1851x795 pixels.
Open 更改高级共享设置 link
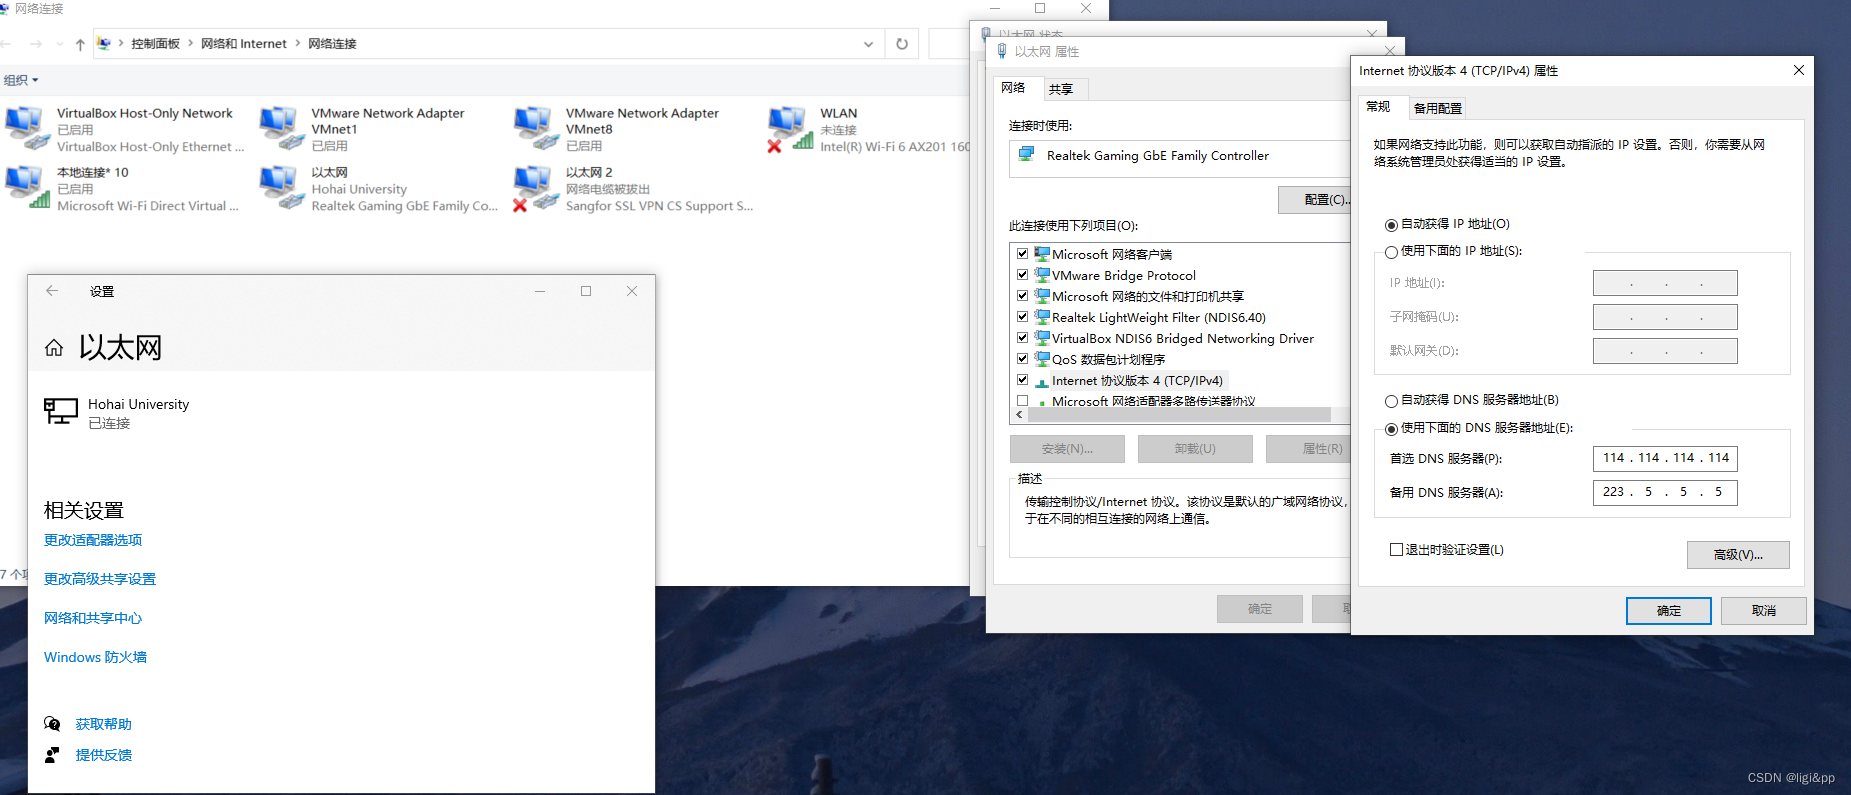[100, 579]
